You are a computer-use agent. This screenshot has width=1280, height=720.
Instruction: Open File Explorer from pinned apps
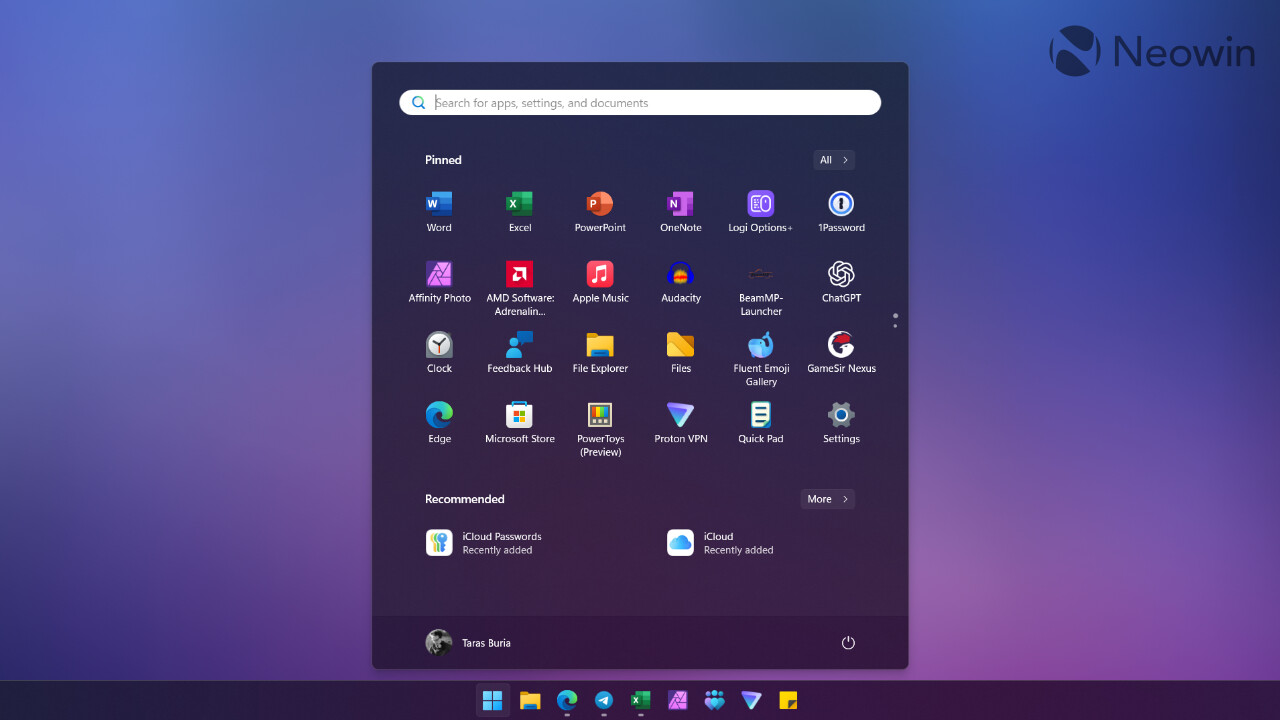coord(600,353)
